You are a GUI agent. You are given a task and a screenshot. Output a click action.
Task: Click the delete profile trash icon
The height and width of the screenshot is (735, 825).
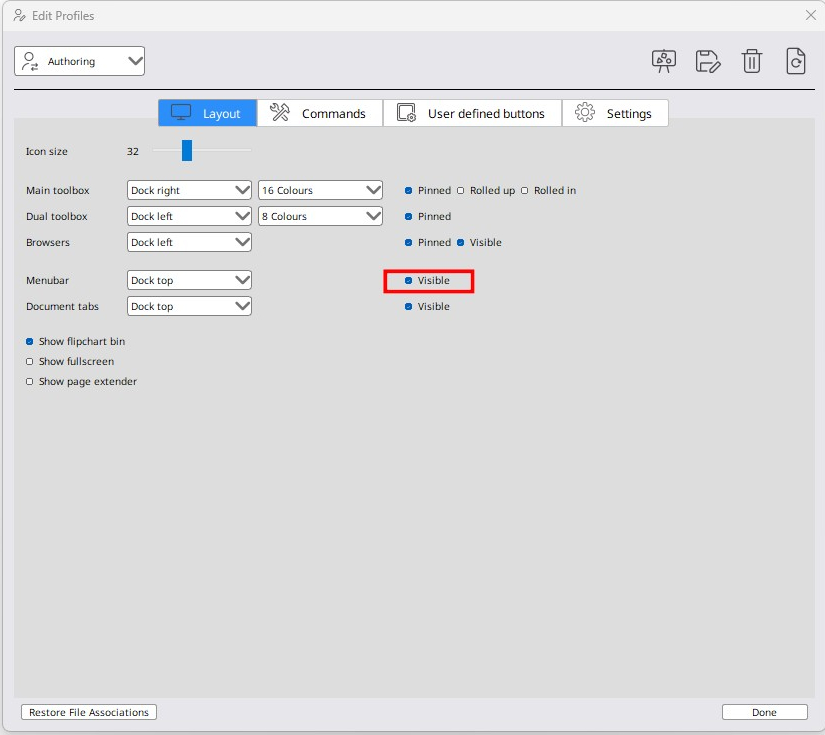pyautogui.click(x=752, y=61)
